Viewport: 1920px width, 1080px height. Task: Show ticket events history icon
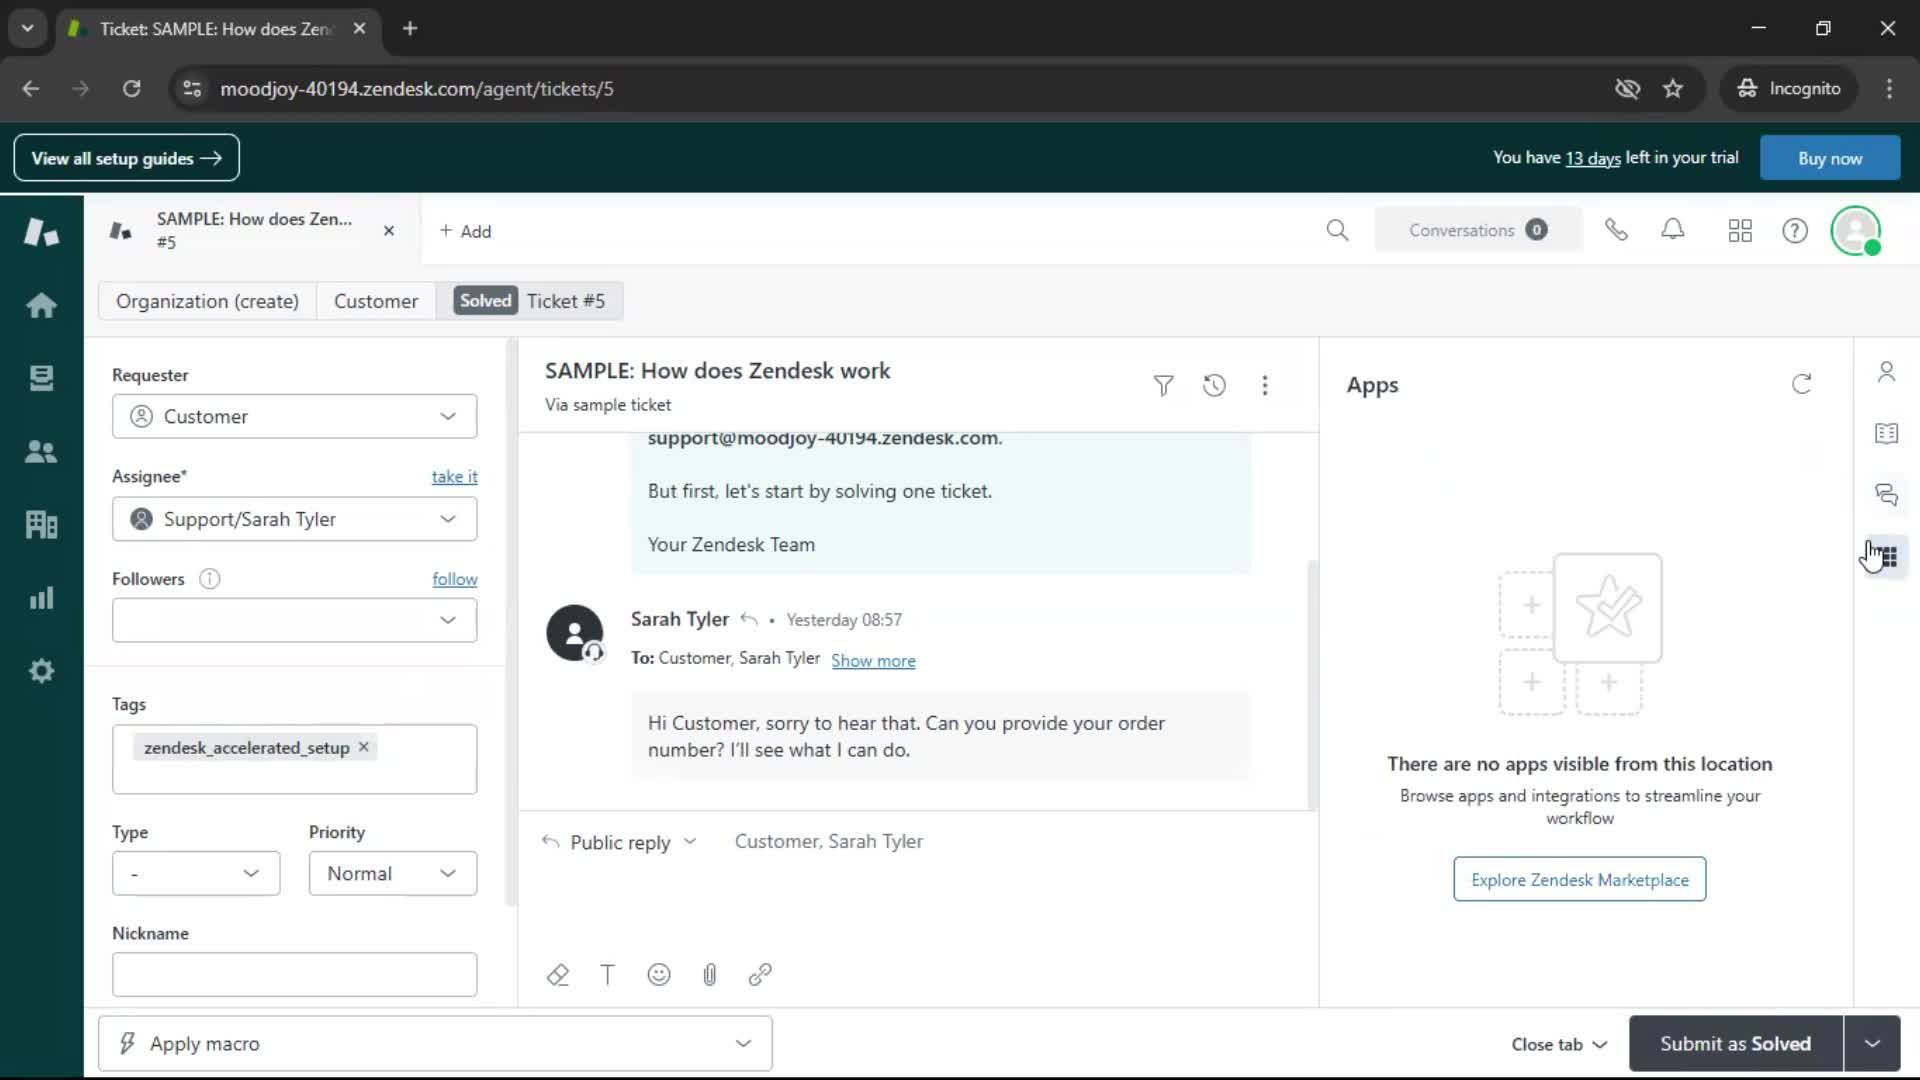click(1214, 386)
